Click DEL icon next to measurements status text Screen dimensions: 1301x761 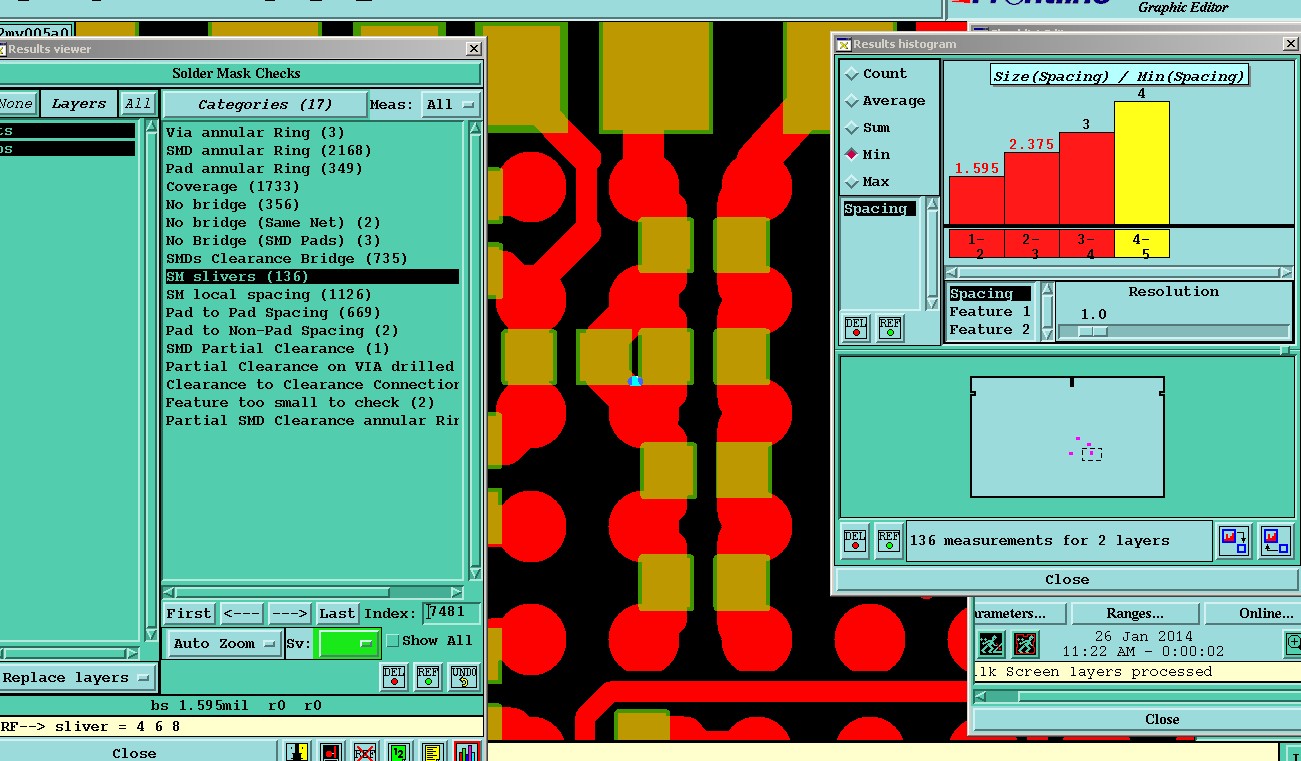pyautogui.click(x=855, y=540)
